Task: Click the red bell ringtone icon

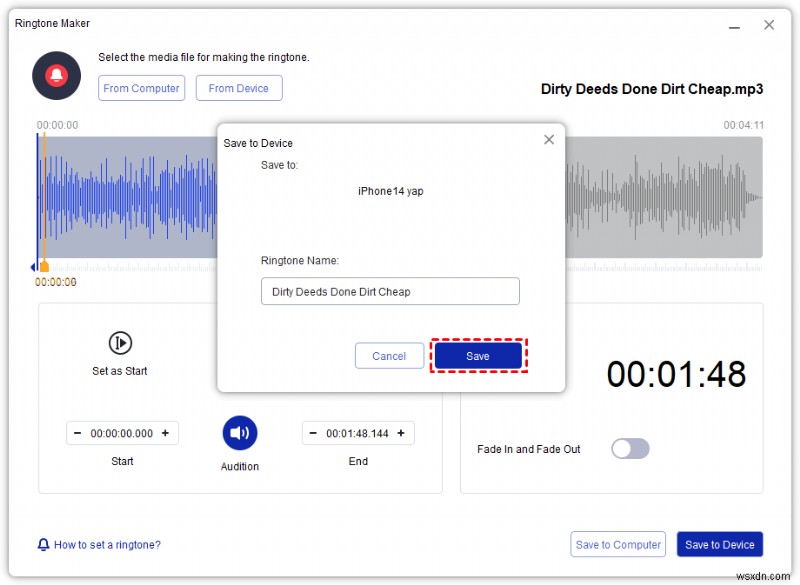Action: (56, 75)
